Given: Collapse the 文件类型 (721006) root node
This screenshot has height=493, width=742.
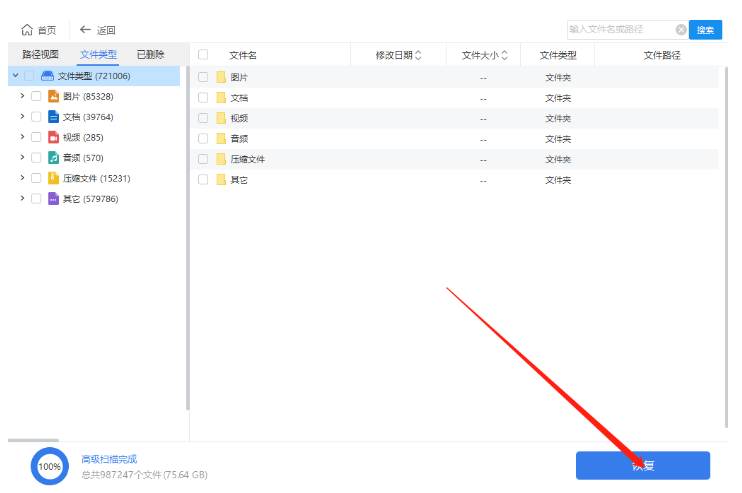Looking at the screenshot, I should pos(15,76).
